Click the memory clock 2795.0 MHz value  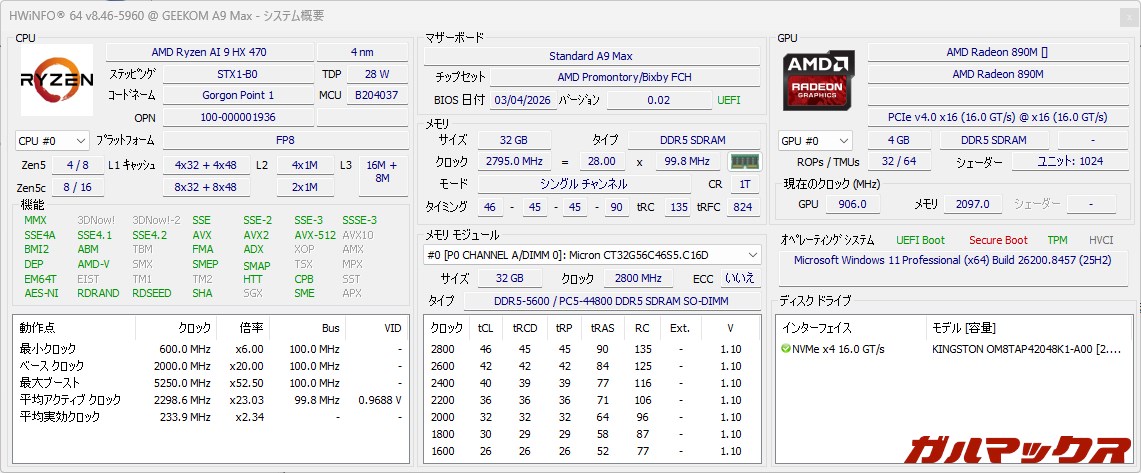(514, 162)
